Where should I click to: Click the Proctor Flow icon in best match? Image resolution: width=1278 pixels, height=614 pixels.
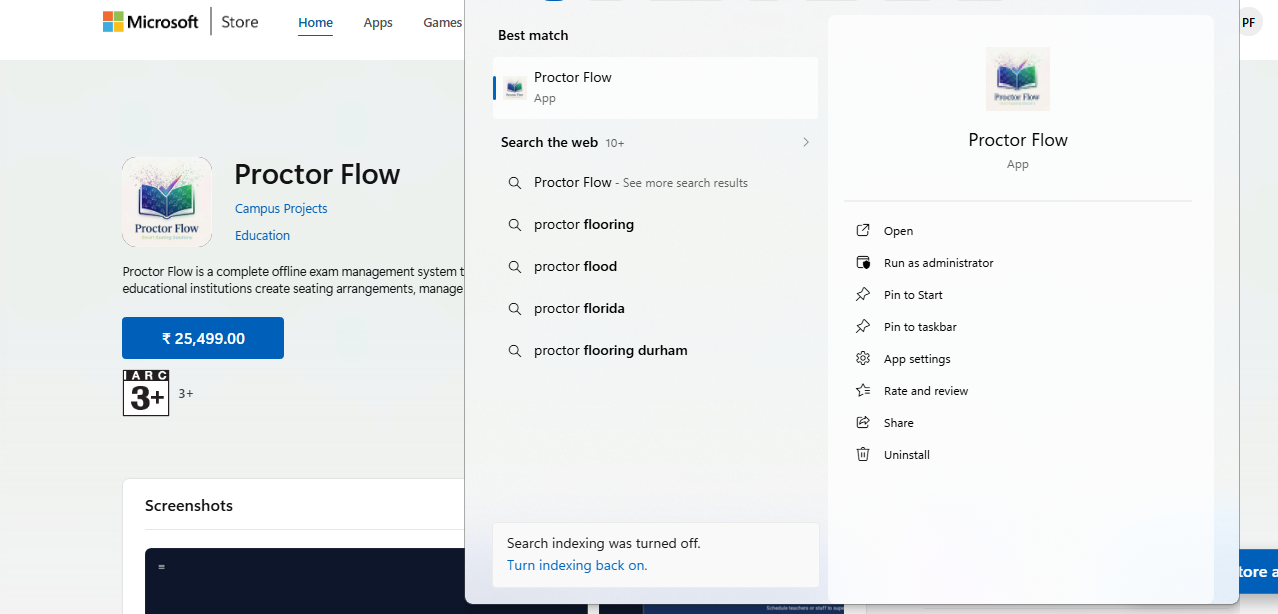point(515,88)
